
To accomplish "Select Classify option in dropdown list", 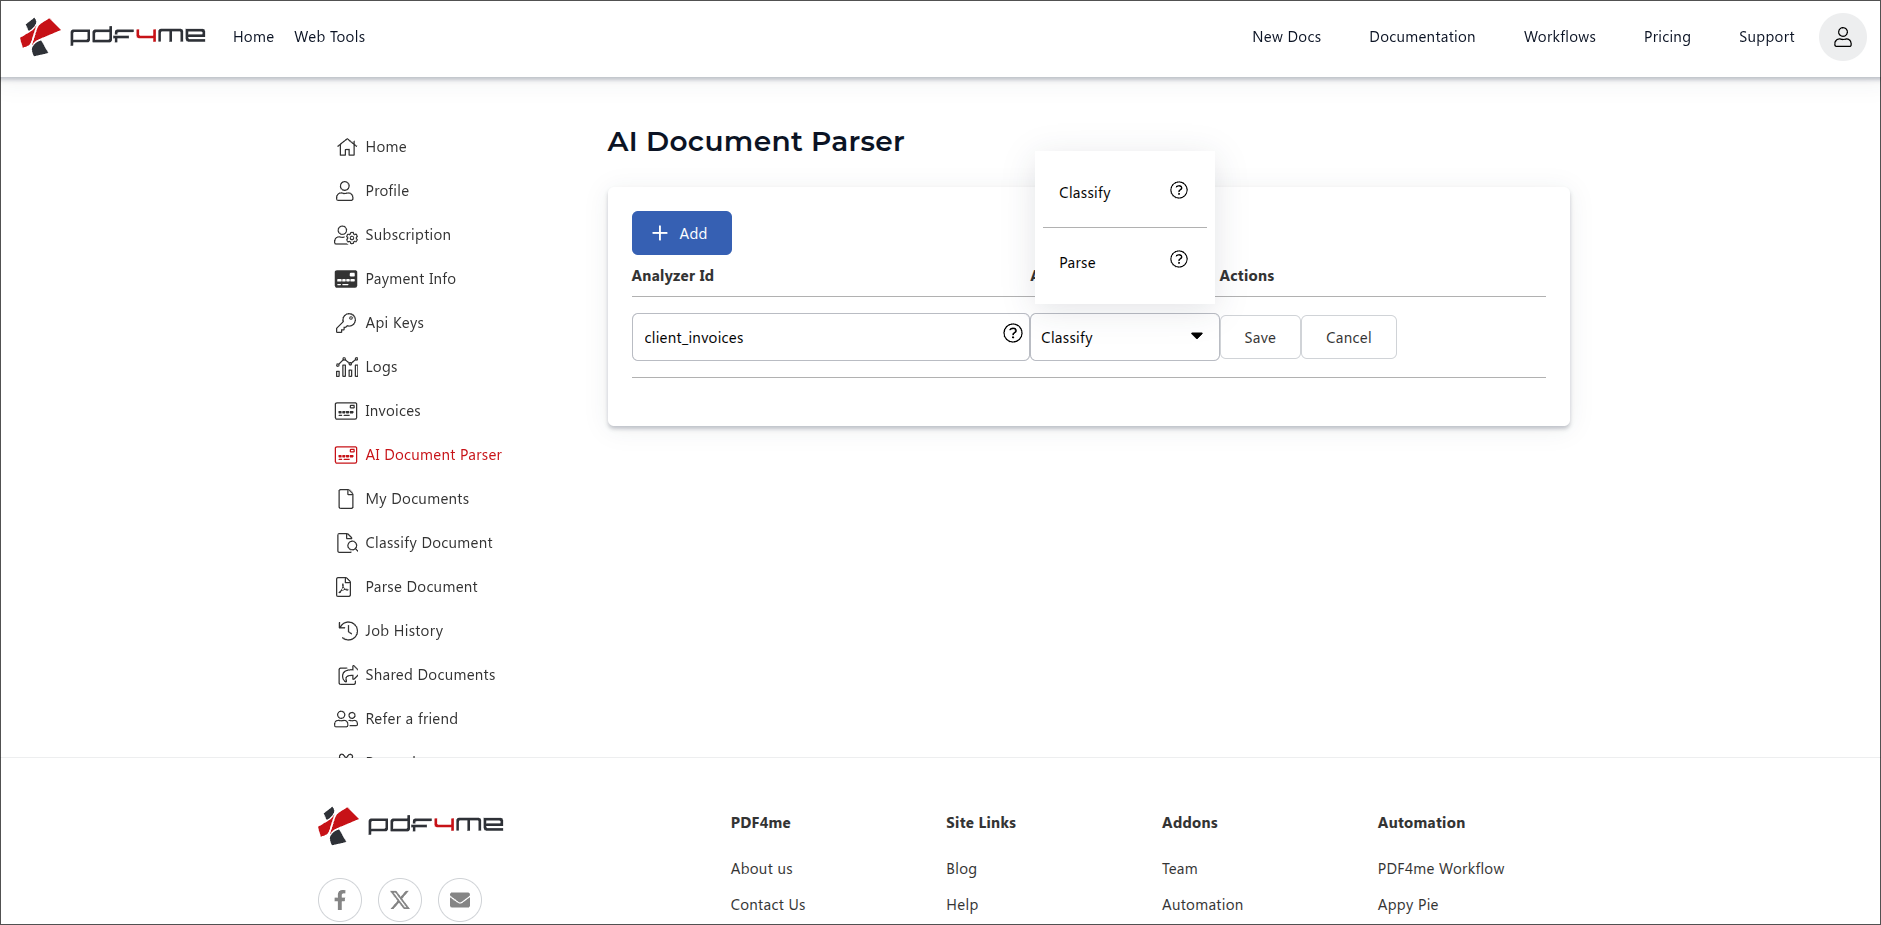I will tap(1124, 192).
